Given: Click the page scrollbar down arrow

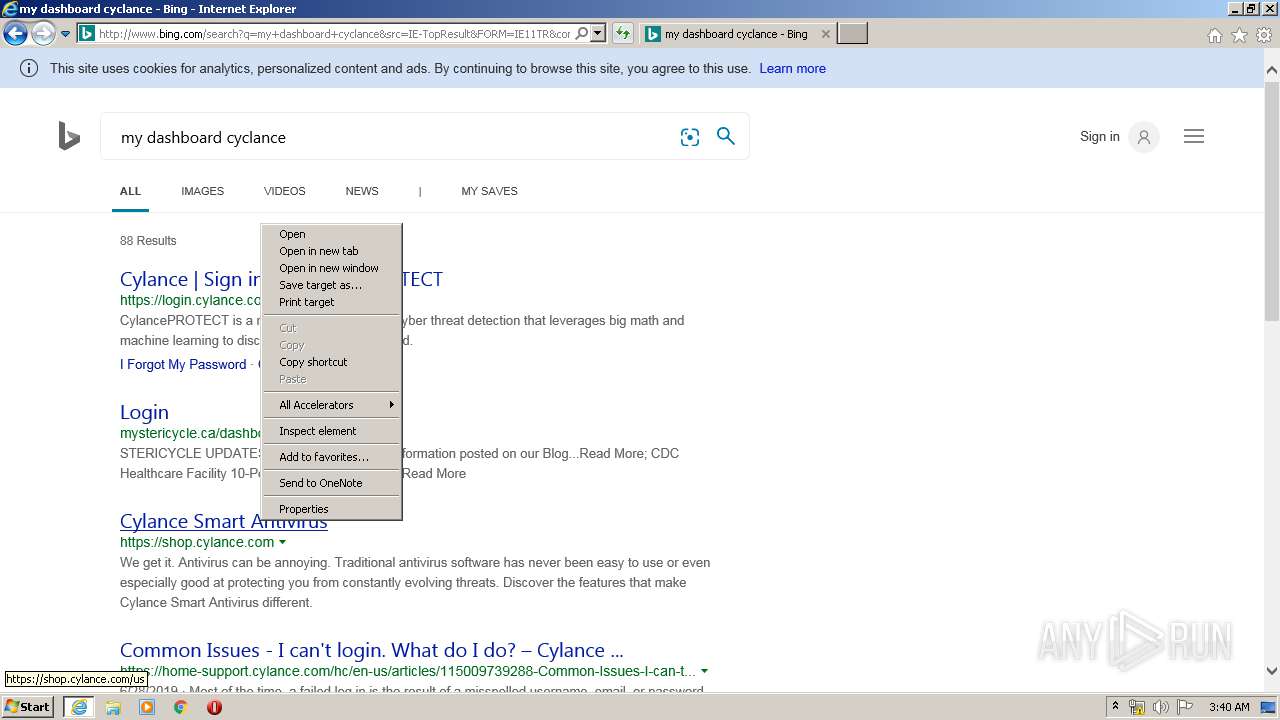Looking at the screenshot, I should [x=1272, y=671].
